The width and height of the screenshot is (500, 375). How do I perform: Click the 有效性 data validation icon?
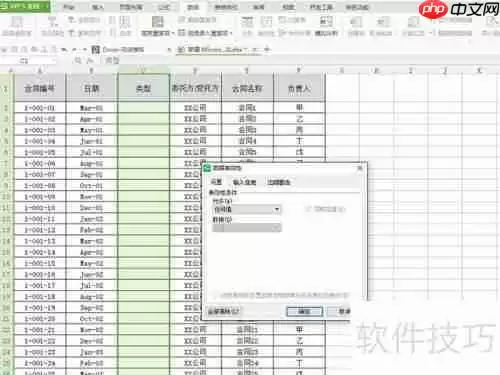click(266, 22)
